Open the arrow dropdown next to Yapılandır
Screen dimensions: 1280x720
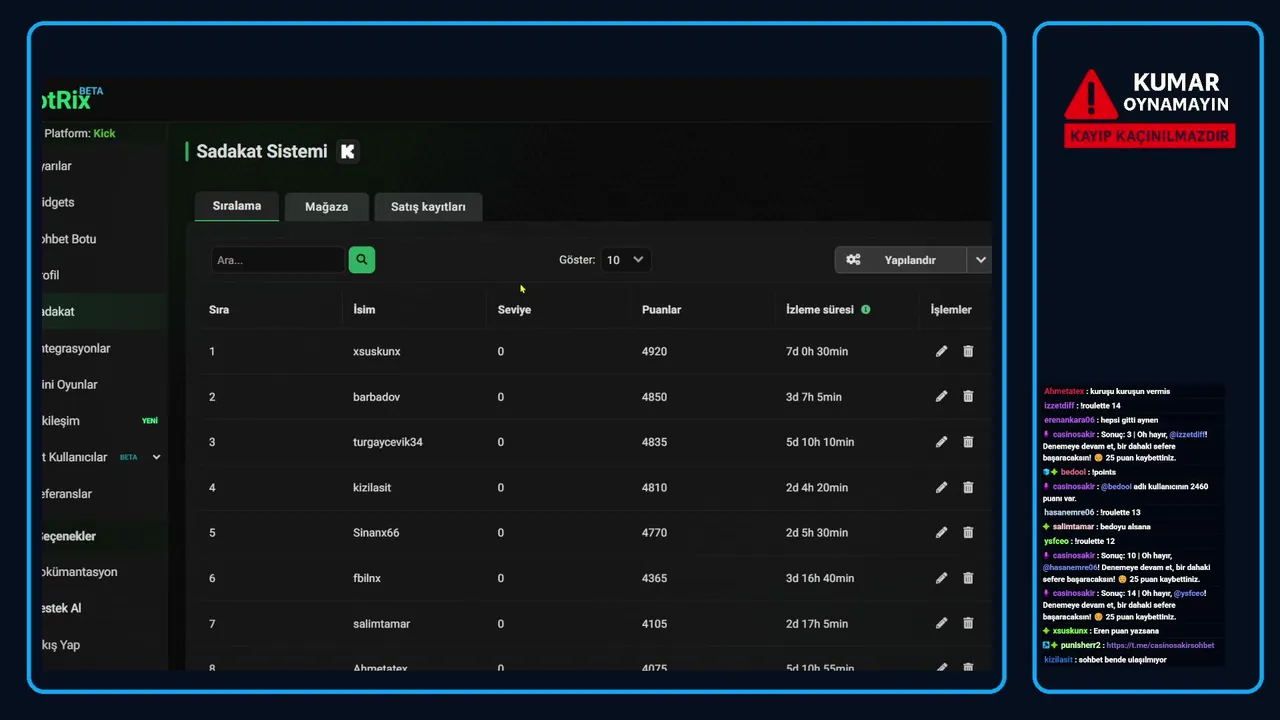click(980, 260)
